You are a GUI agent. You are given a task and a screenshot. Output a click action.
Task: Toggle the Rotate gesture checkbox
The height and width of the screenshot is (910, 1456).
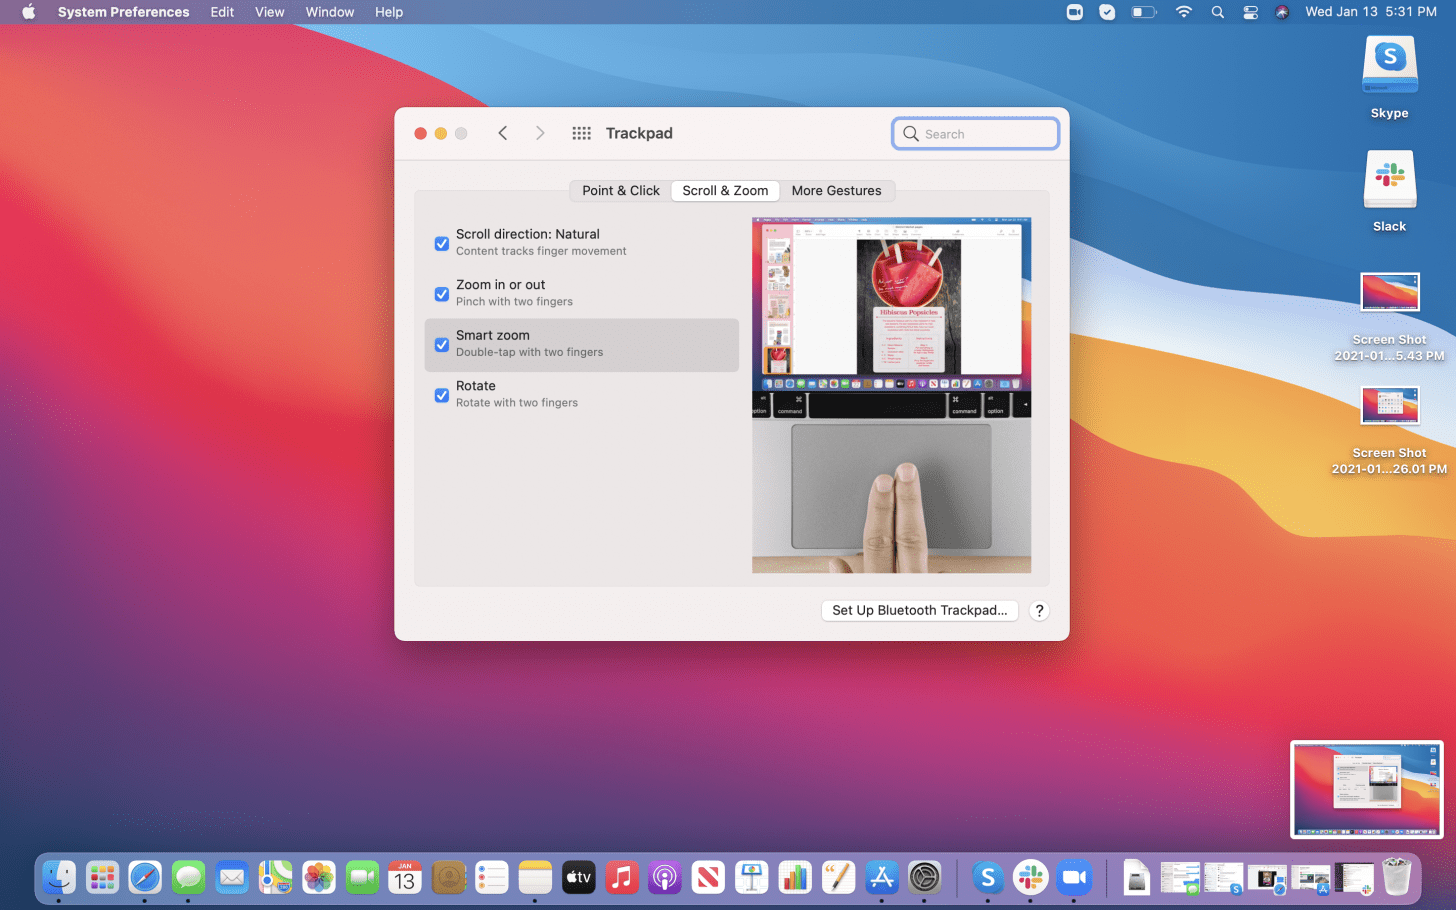[x=442, y=395]
